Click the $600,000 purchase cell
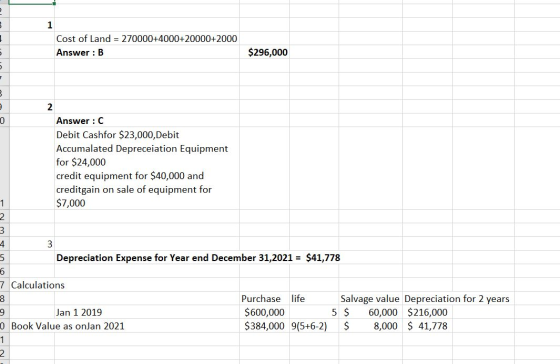Screen dimensions: 560x364 point(264,312)
